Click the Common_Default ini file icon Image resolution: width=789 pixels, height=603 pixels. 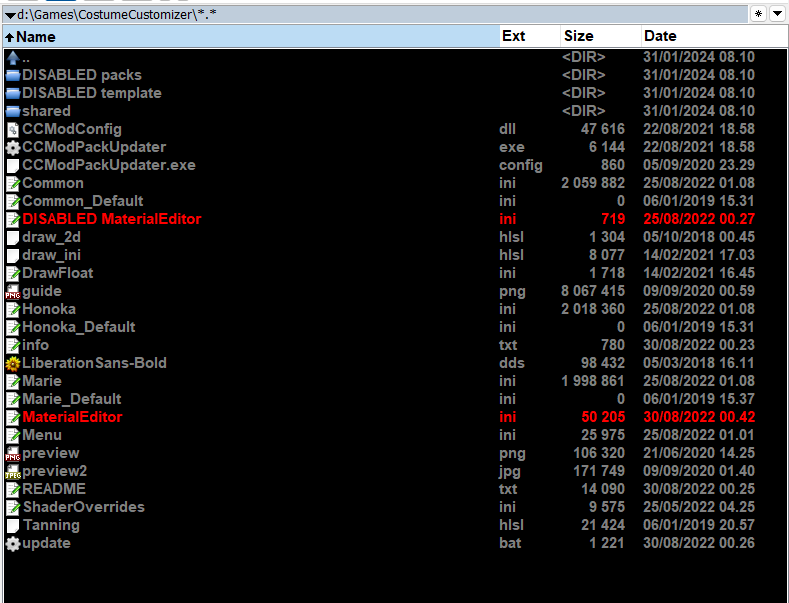(x=13, y=201)
